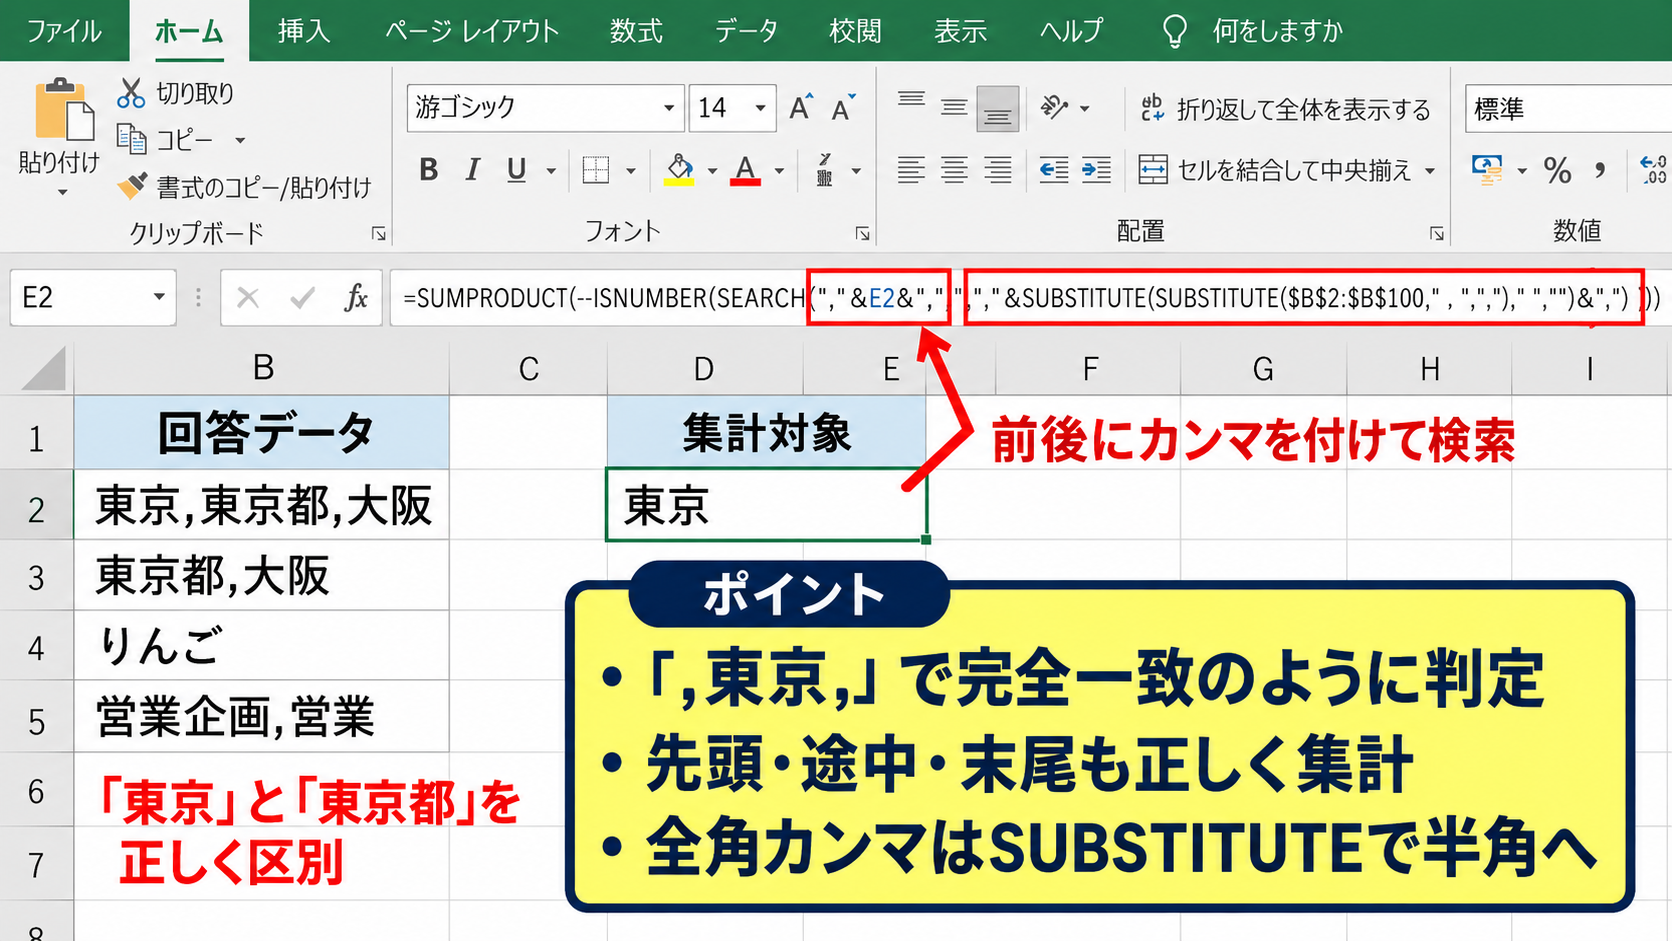Switch to the 挿入 tab

click(x=304, y=31)
